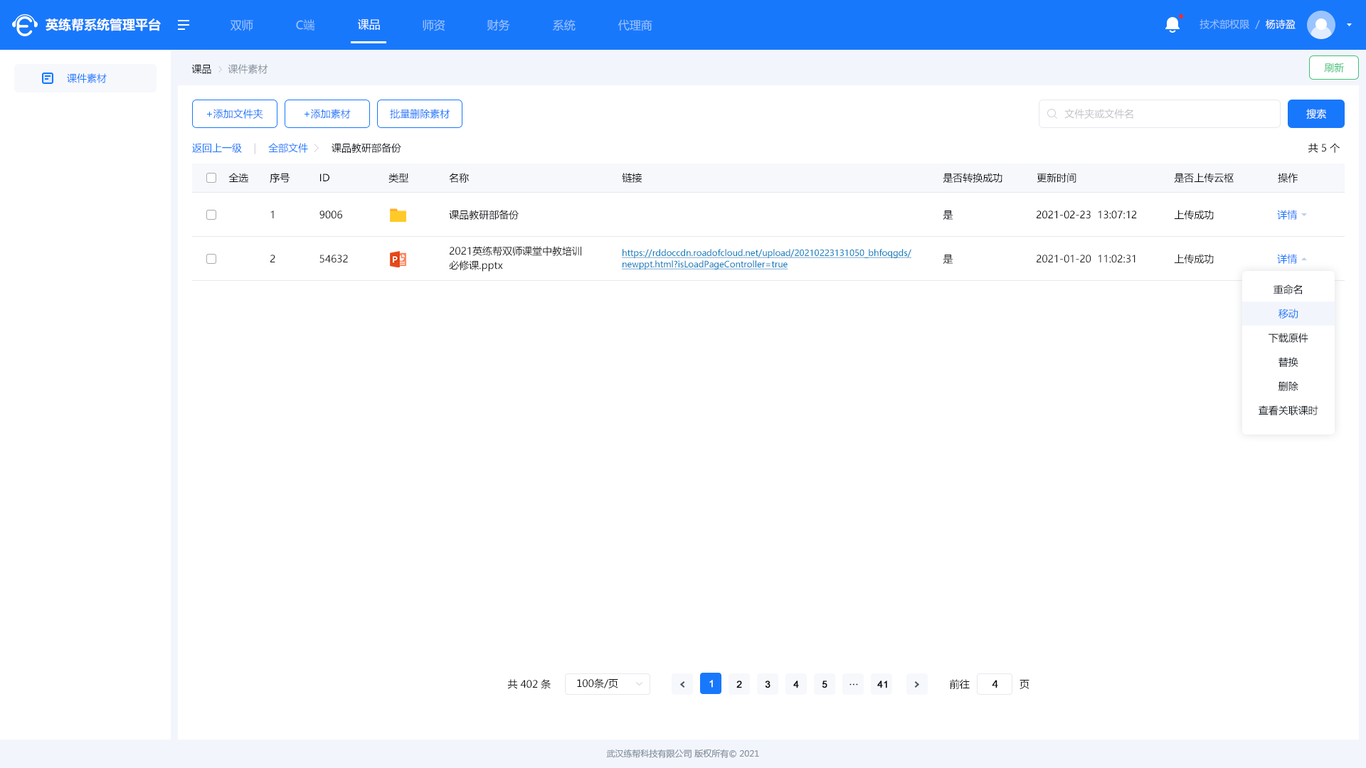Image resolution: width=1366 pixels, height=768 pixels.
Task: Click the +添加素材 button
Action: [x=327, y=114]
